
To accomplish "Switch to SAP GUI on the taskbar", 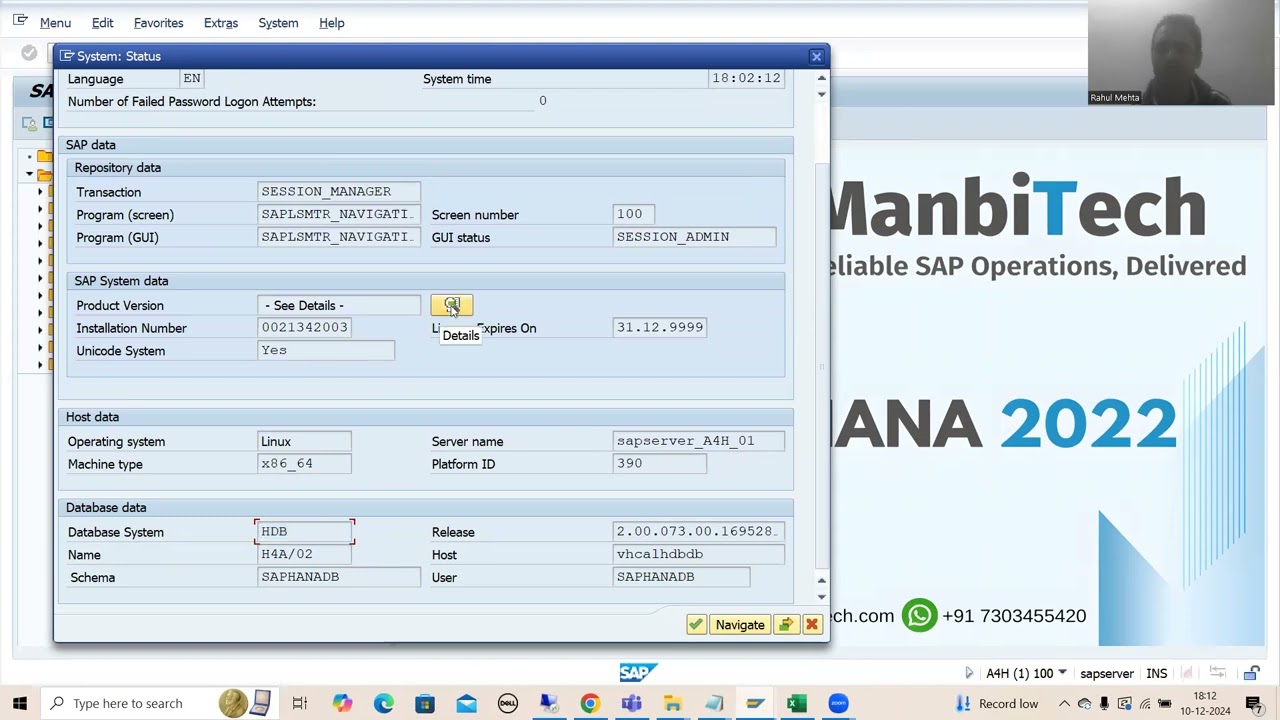I will tap(755, 703).
